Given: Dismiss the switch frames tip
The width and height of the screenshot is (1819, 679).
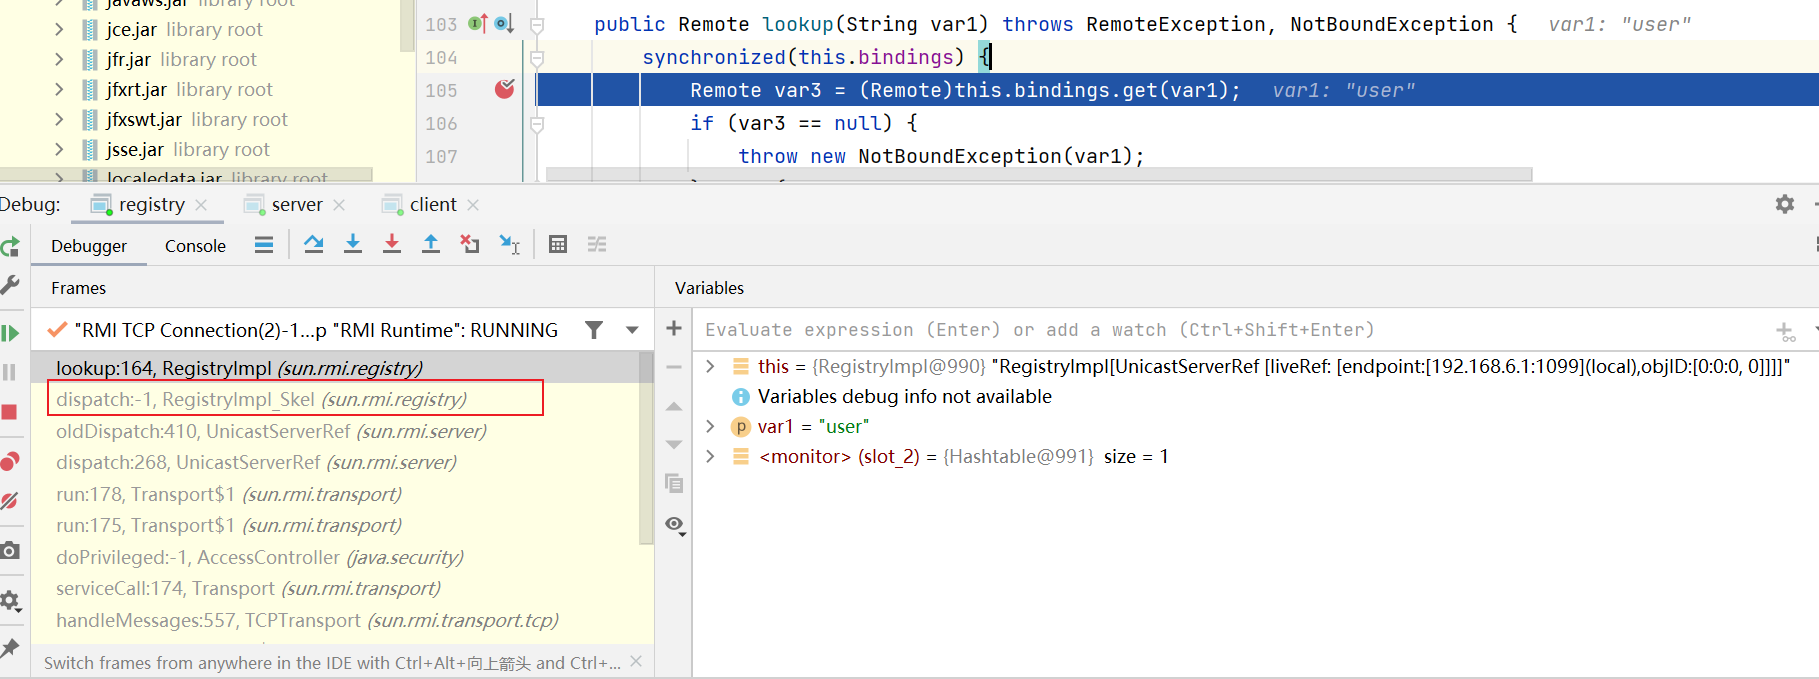Looking at the screenshot, I should (636, 661).
